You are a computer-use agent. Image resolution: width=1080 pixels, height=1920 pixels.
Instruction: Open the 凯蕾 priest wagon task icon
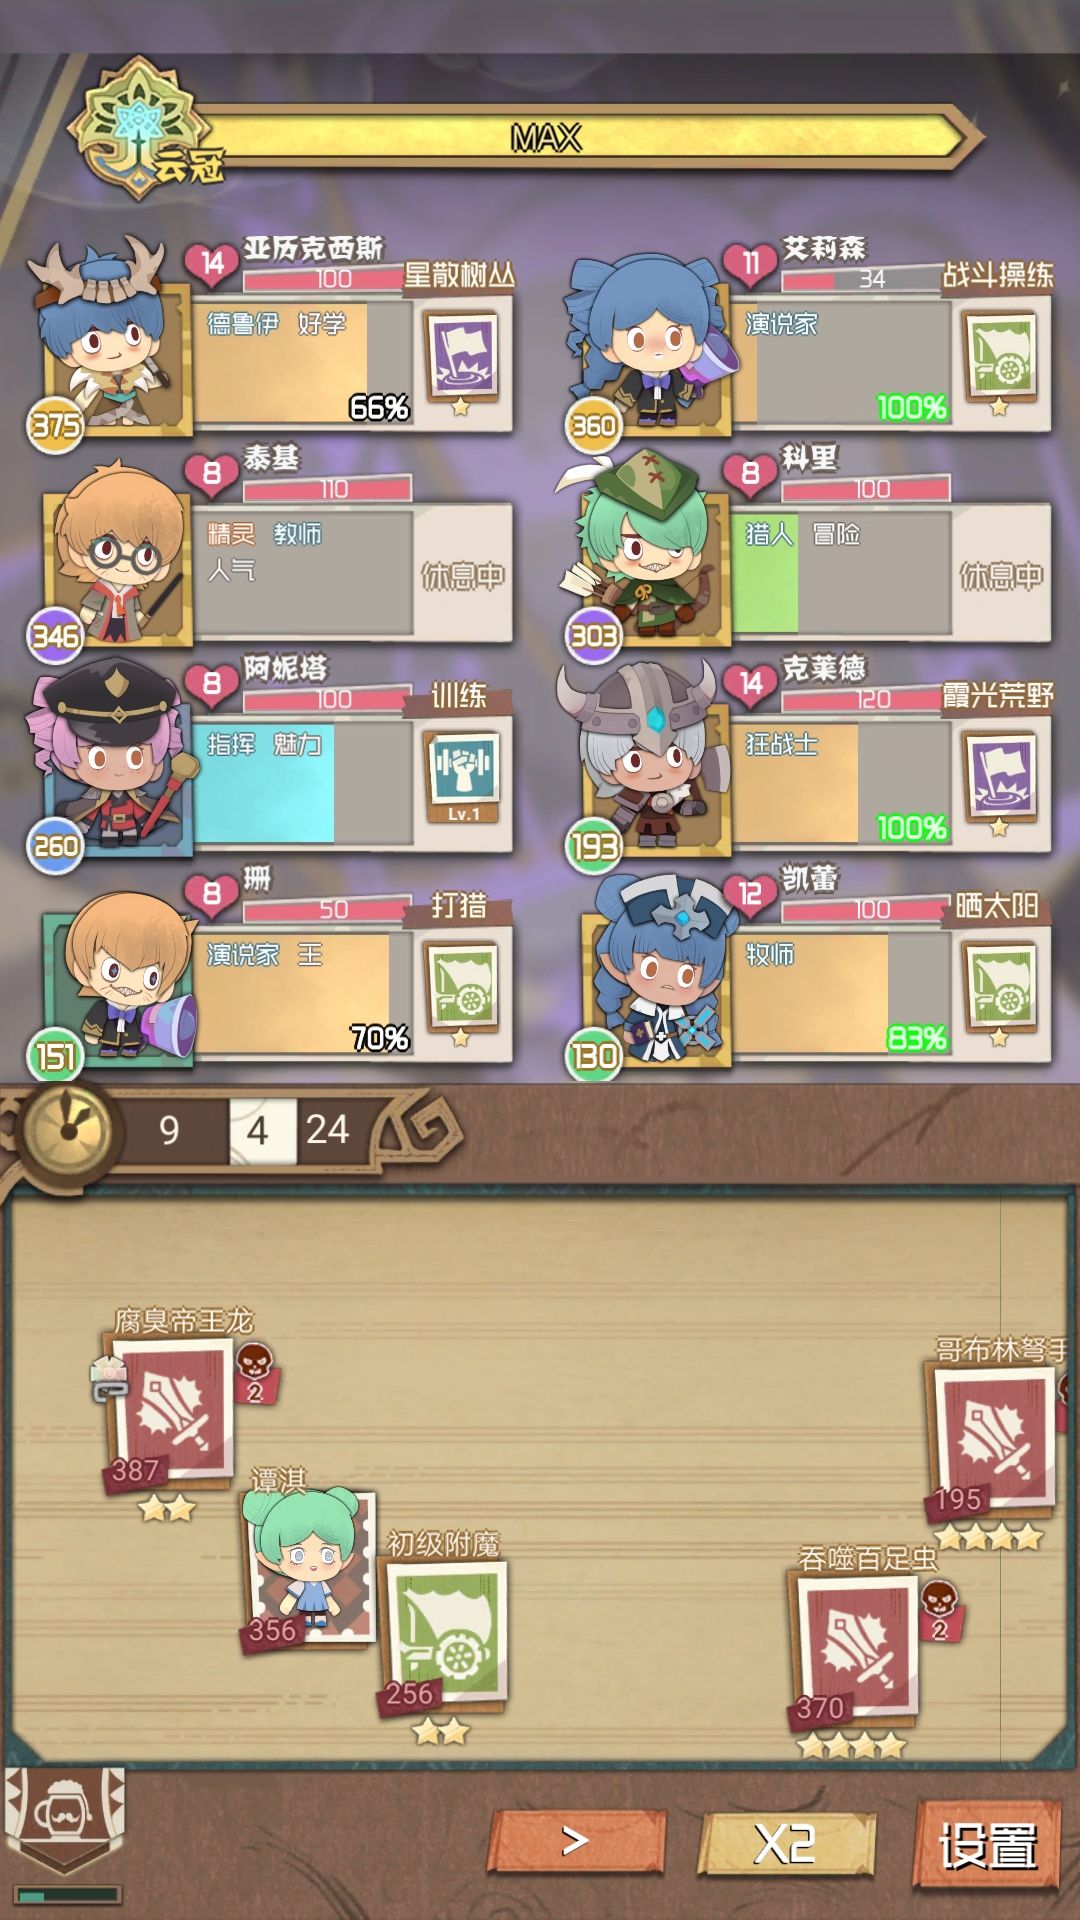pos(999,986)
